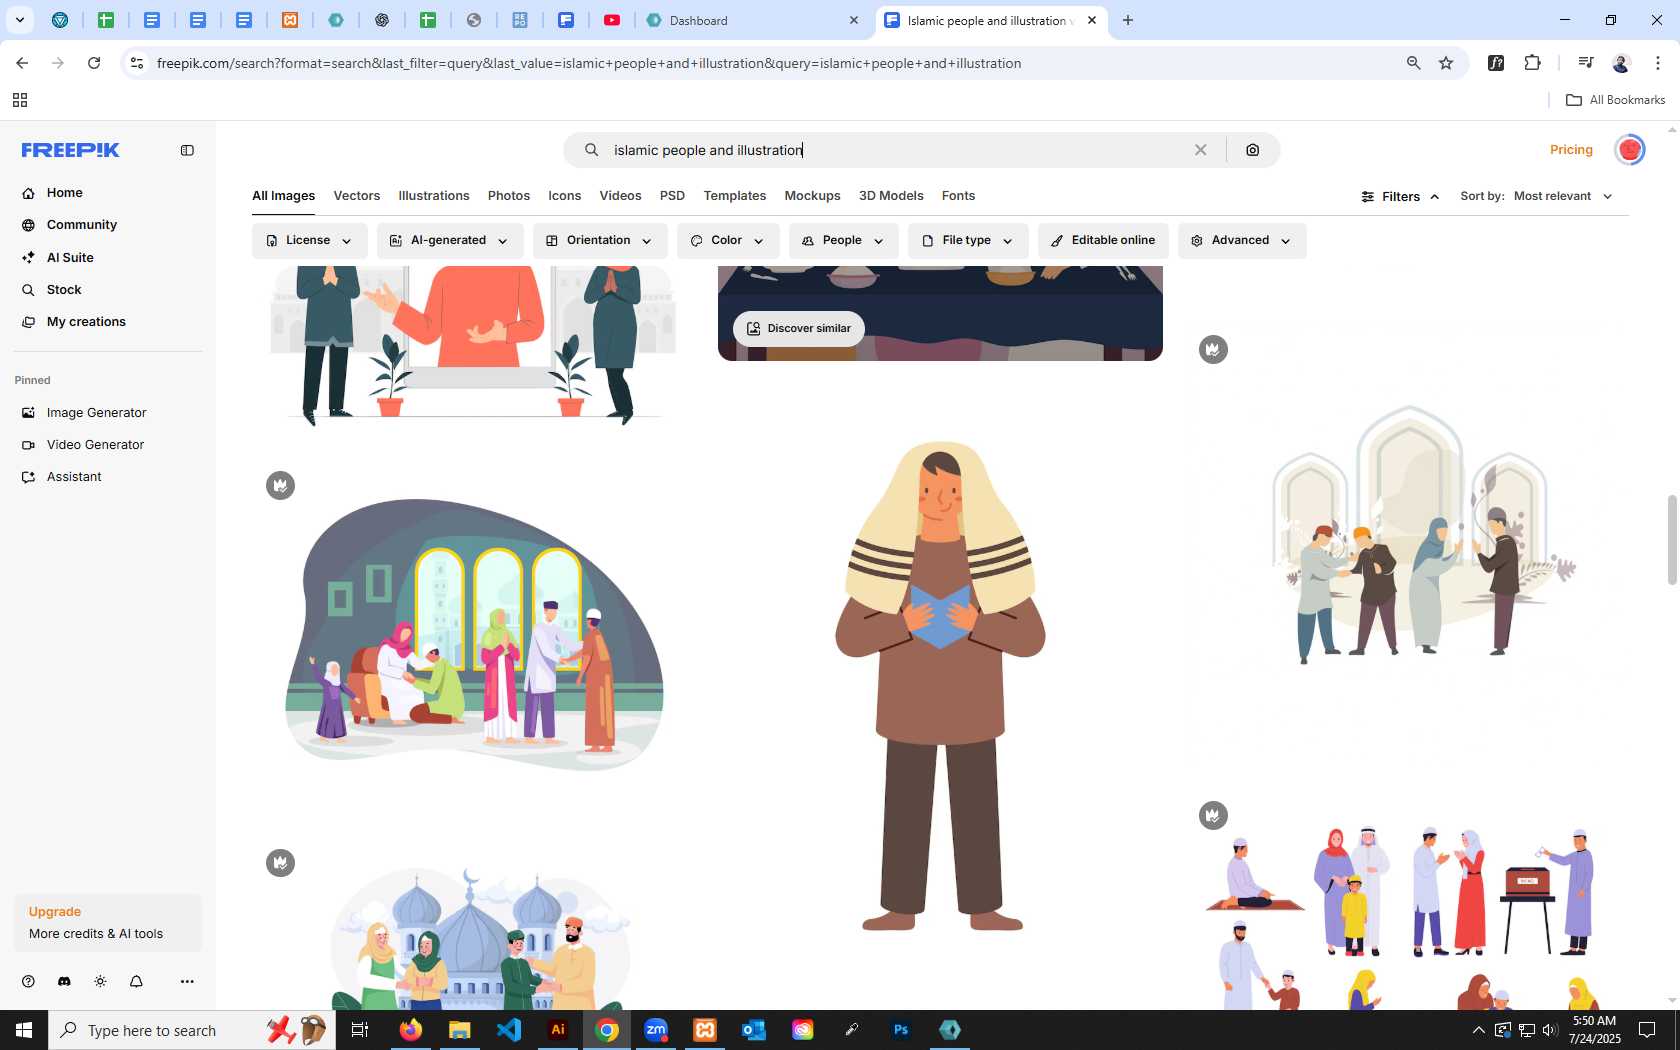Click premium crown on arches illustration

(x=1213, y=350)
